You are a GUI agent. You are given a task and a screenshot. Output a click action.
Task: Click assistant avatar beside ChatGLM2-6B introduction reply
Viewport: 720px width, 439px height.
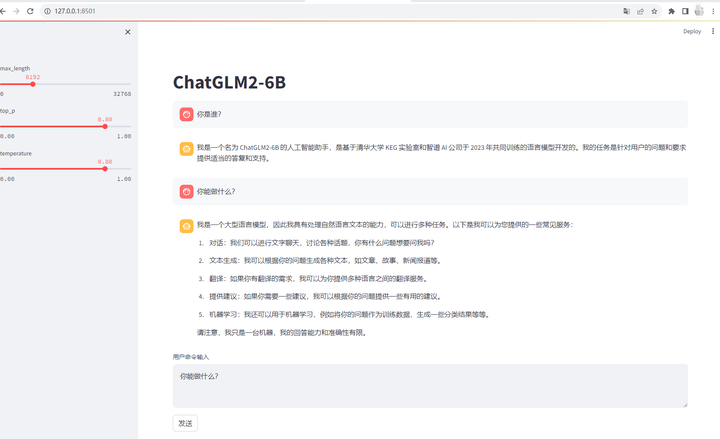click(186, 149)
